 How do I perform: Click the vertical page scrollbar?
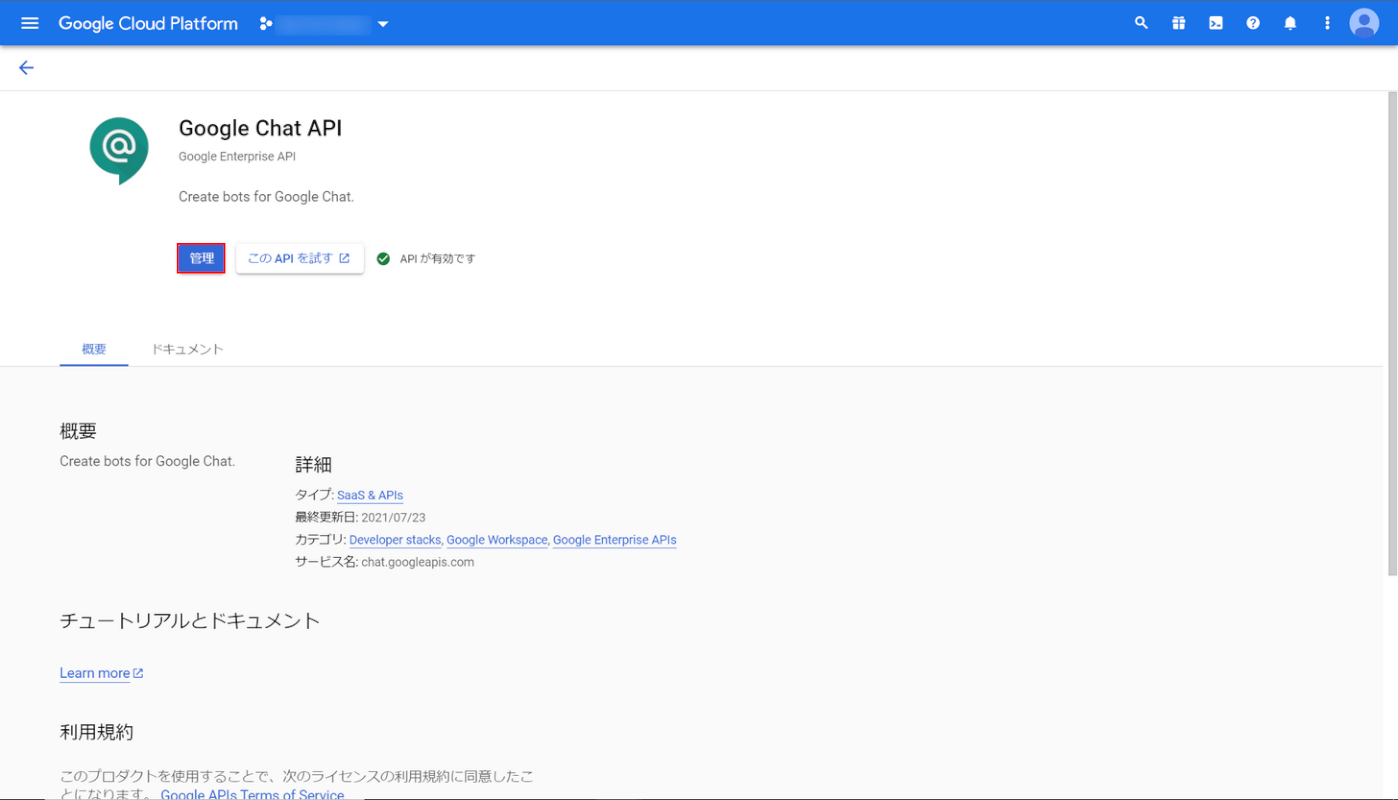[1391, 333]
